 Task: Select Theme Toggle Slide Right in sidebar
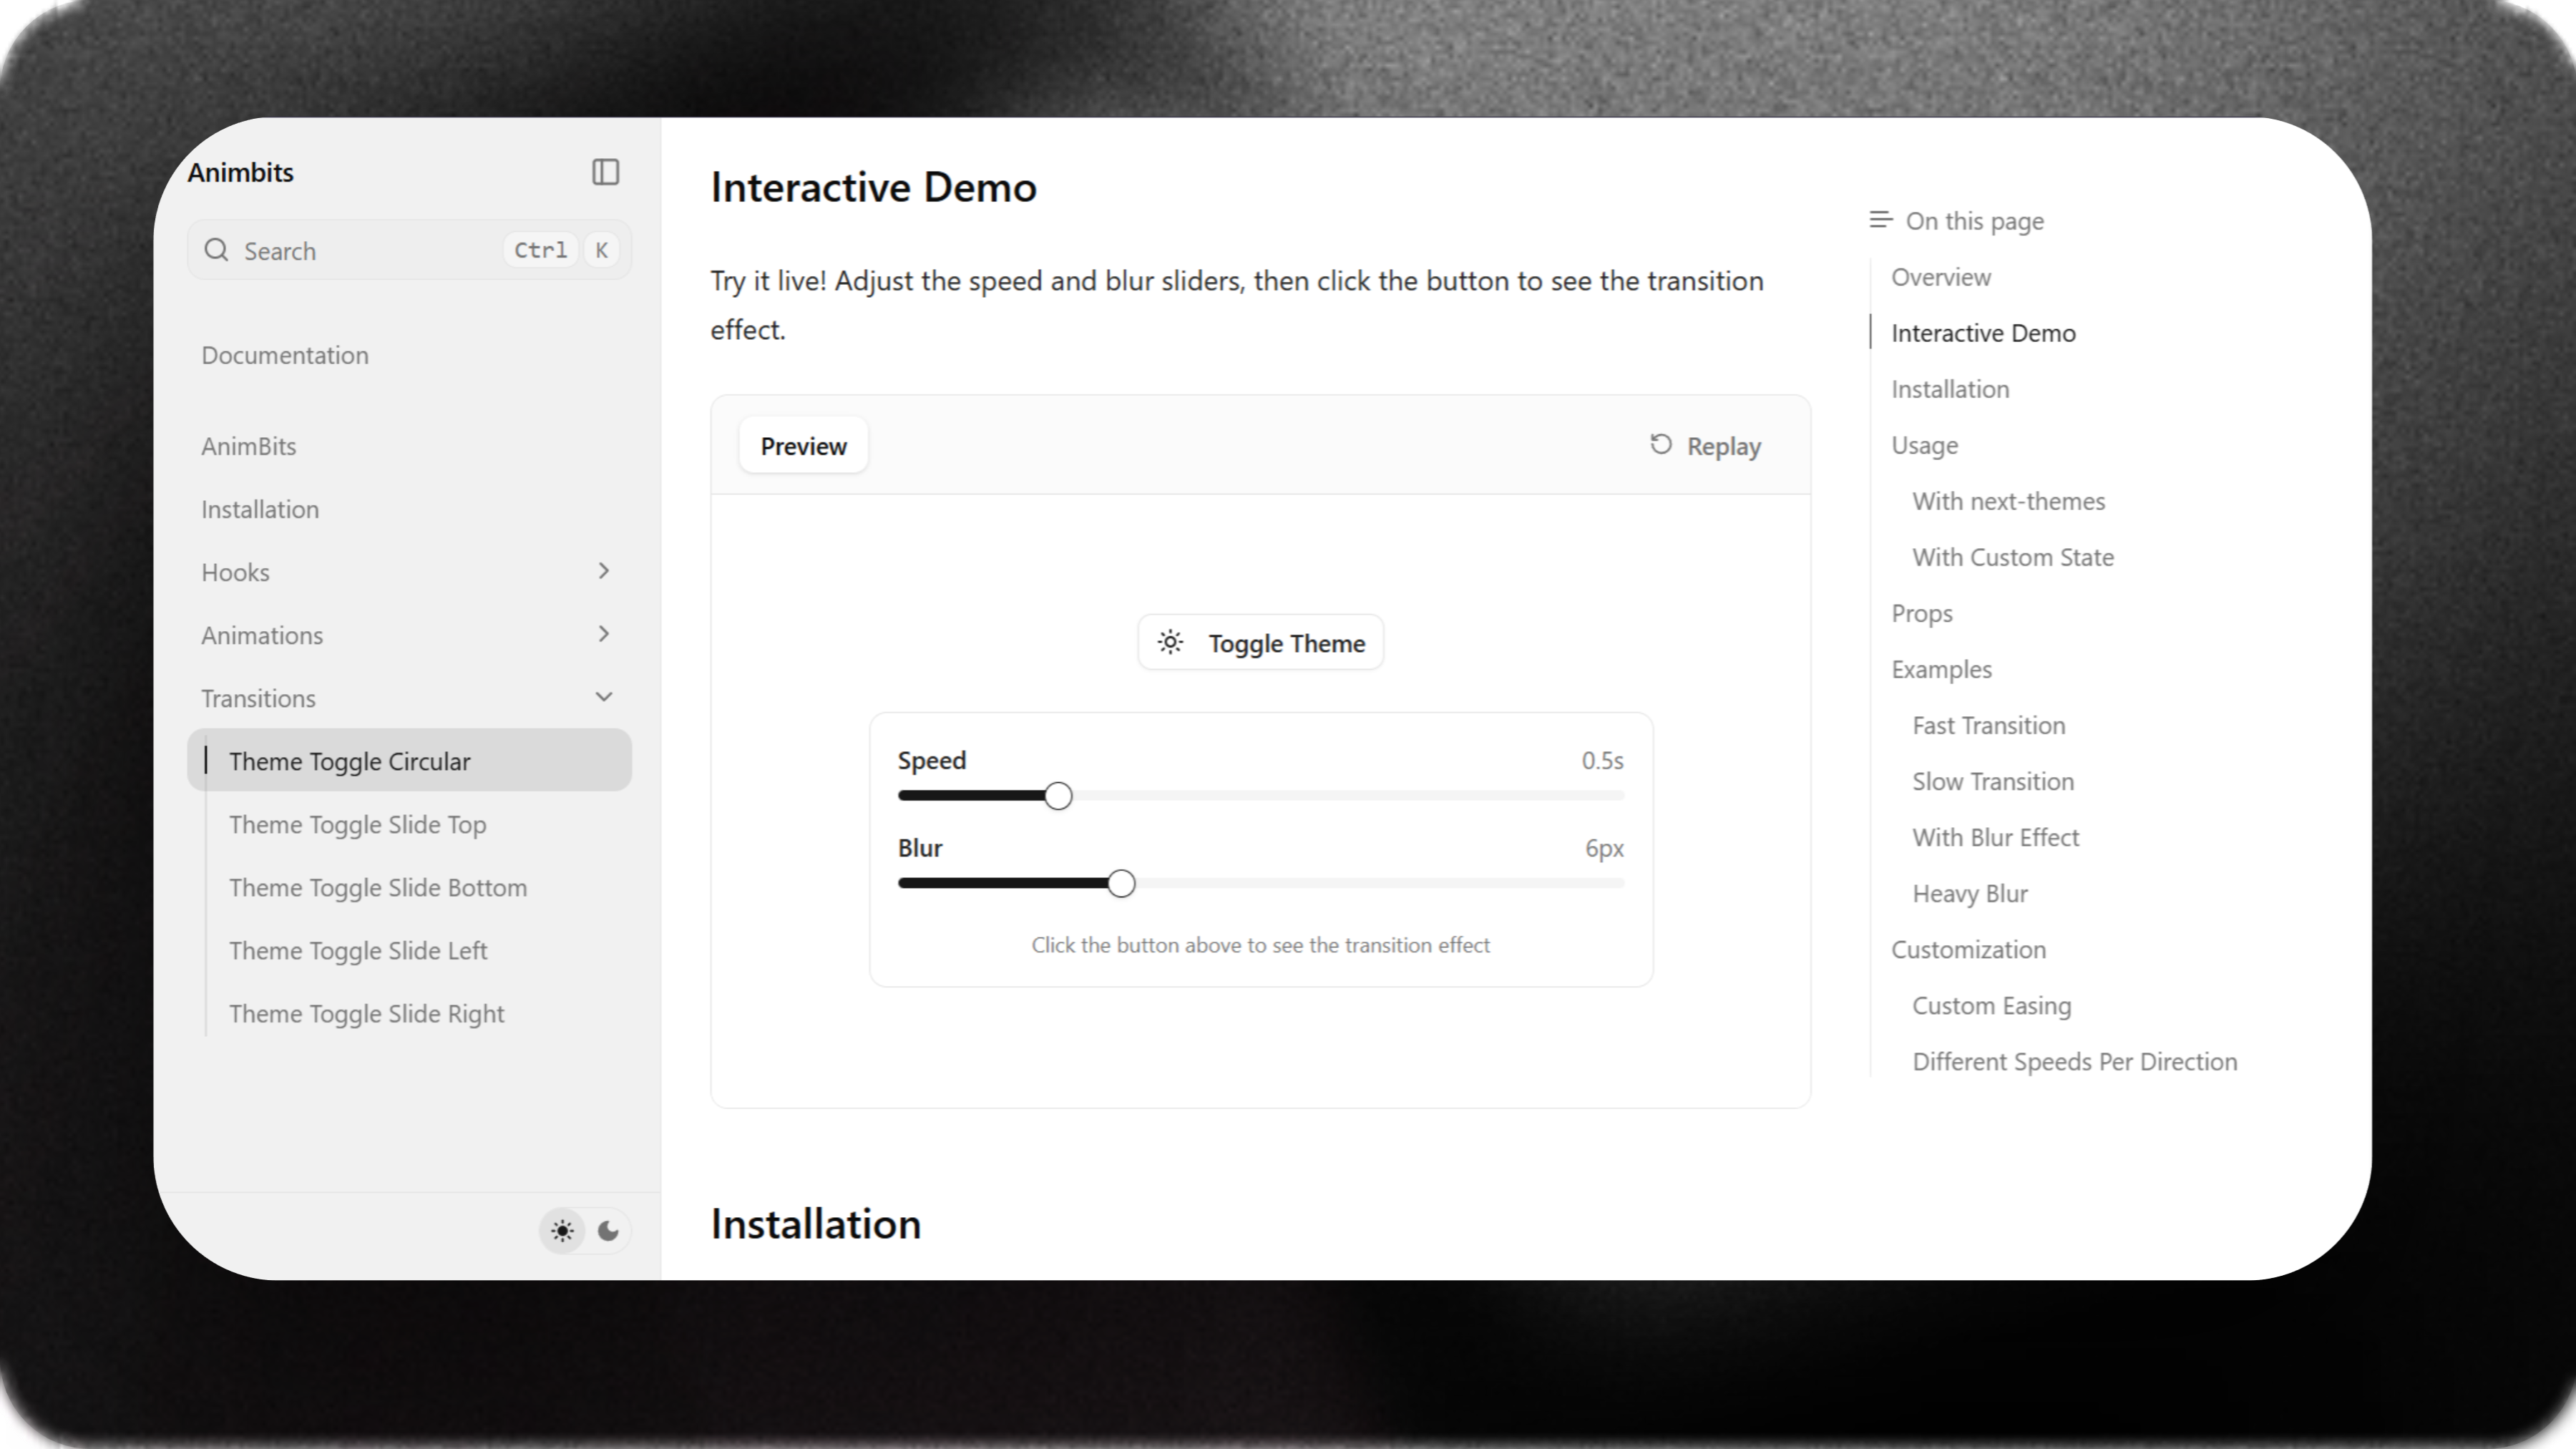[367, 1013]
